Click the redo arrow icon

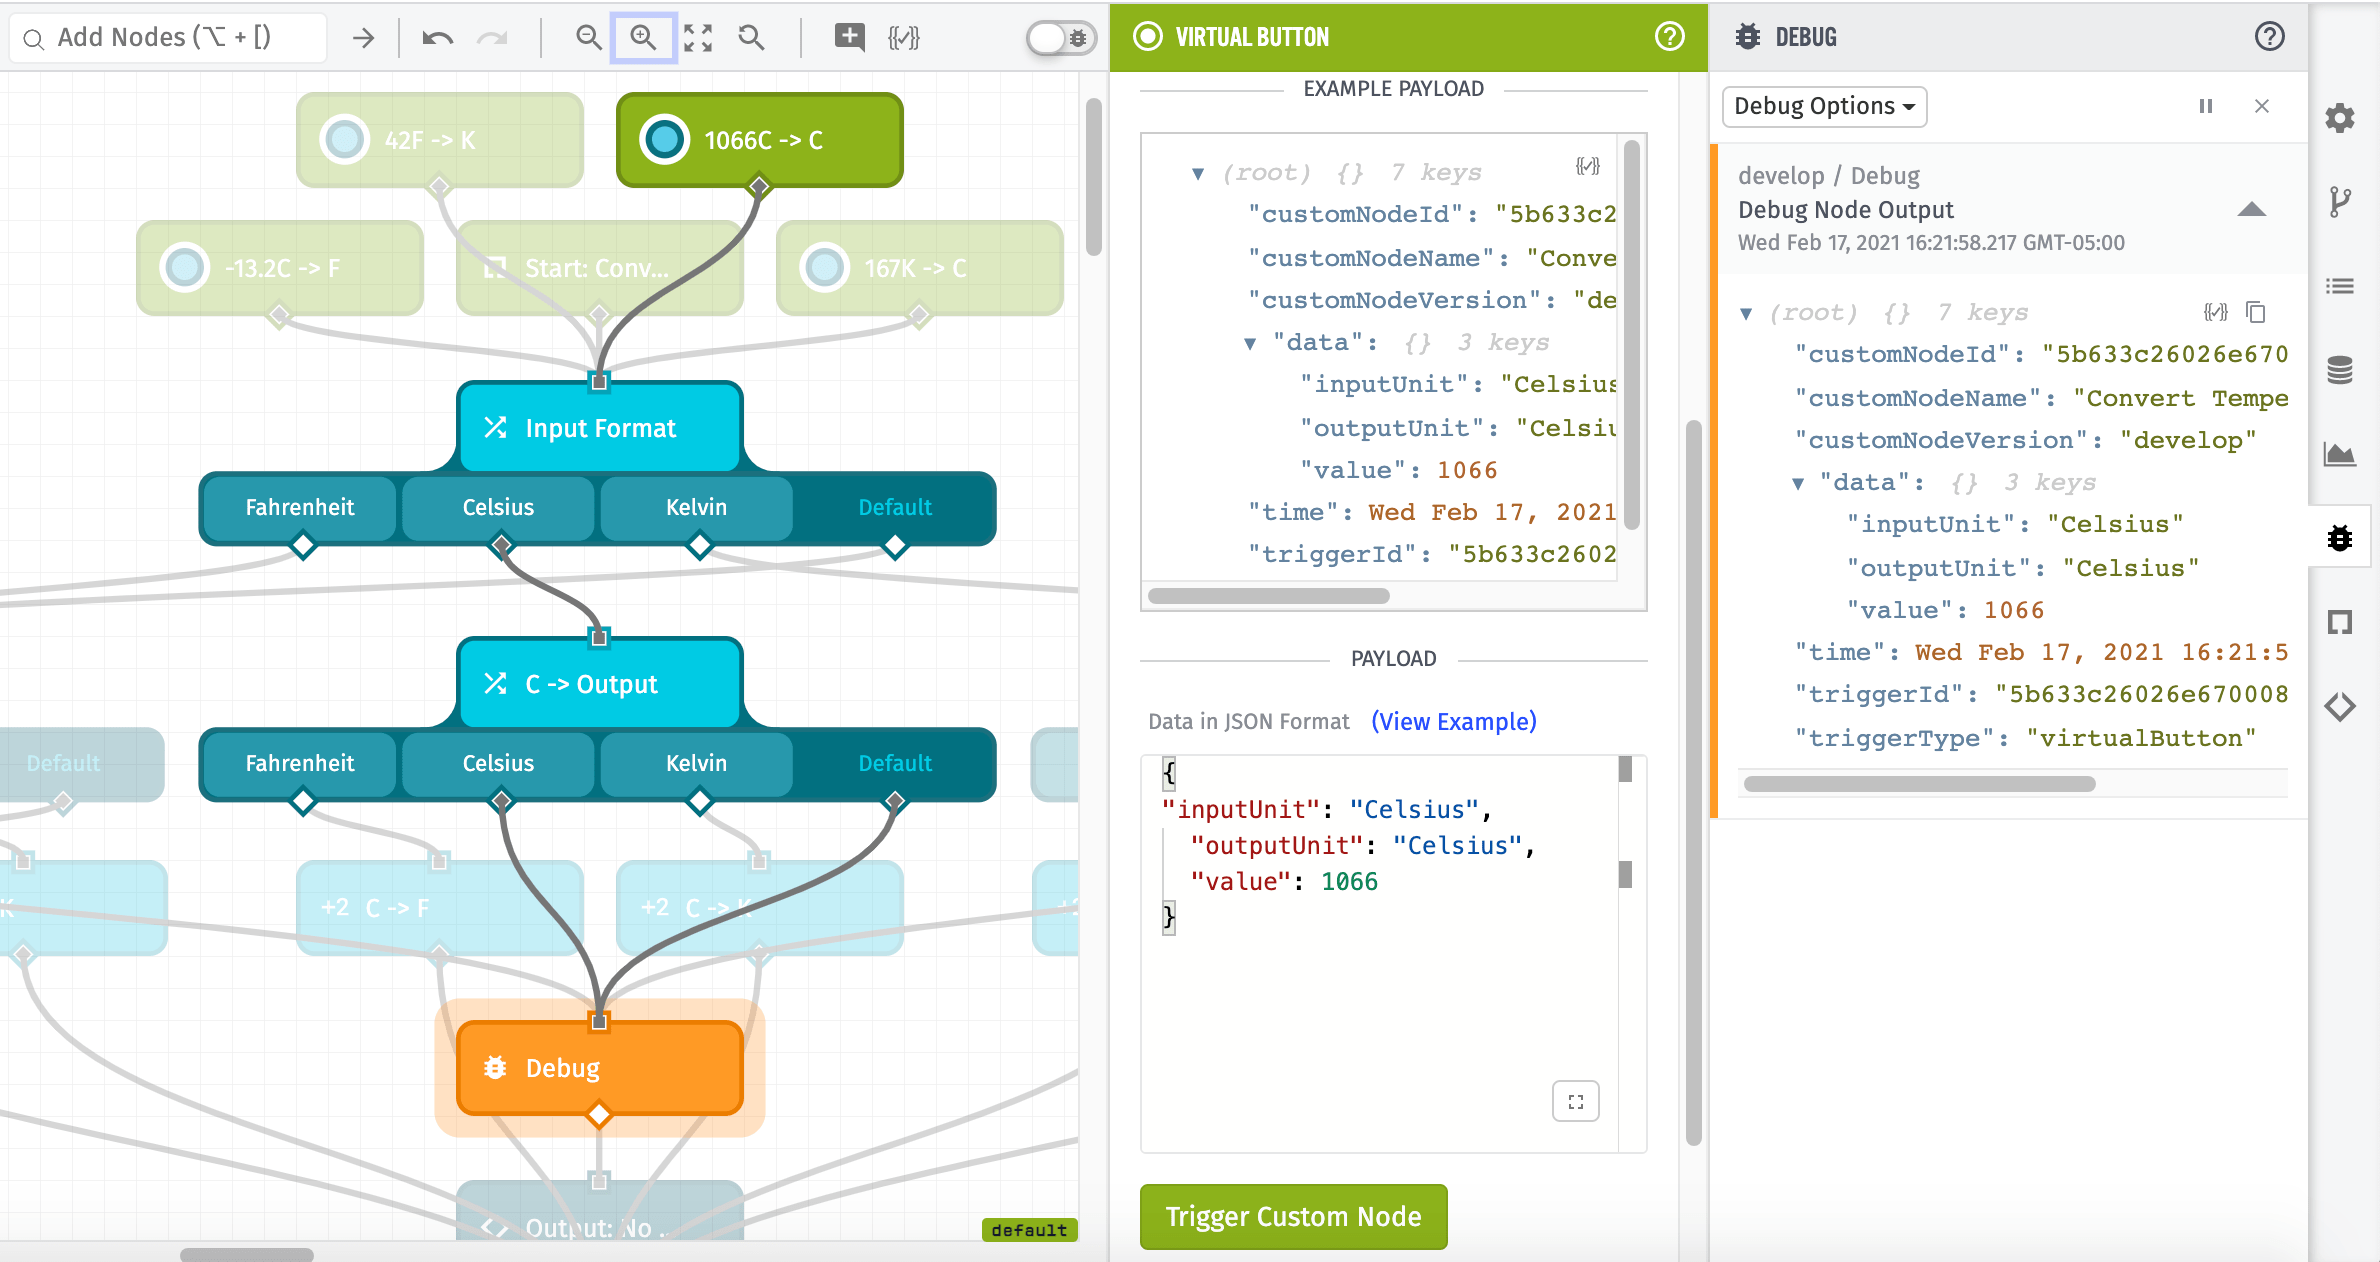coord(491,38)
